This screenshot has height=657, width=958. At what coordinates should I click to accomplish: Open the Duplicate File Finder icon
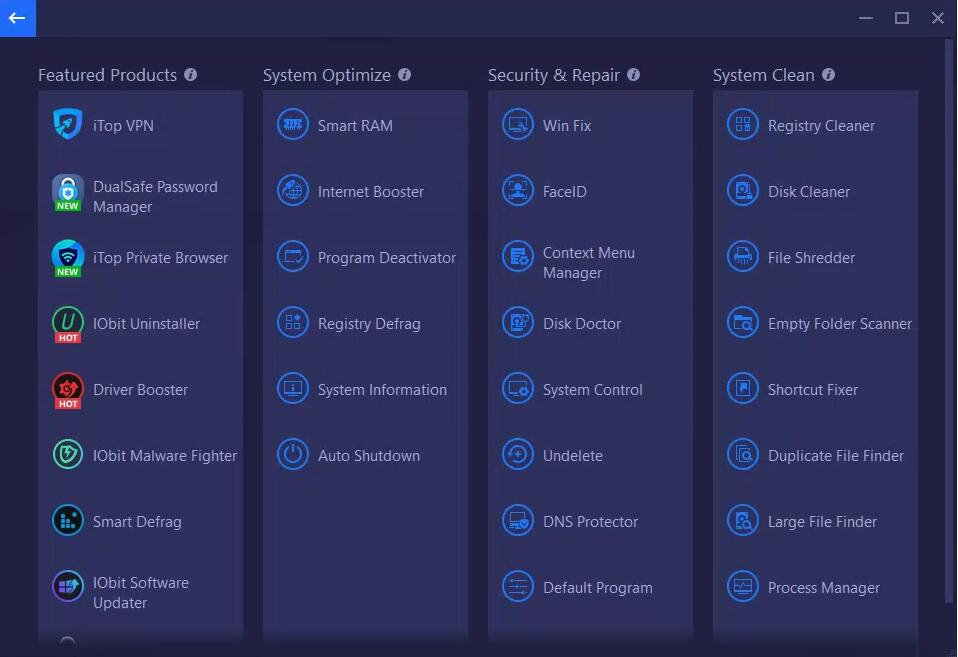(x=743, y=455)
